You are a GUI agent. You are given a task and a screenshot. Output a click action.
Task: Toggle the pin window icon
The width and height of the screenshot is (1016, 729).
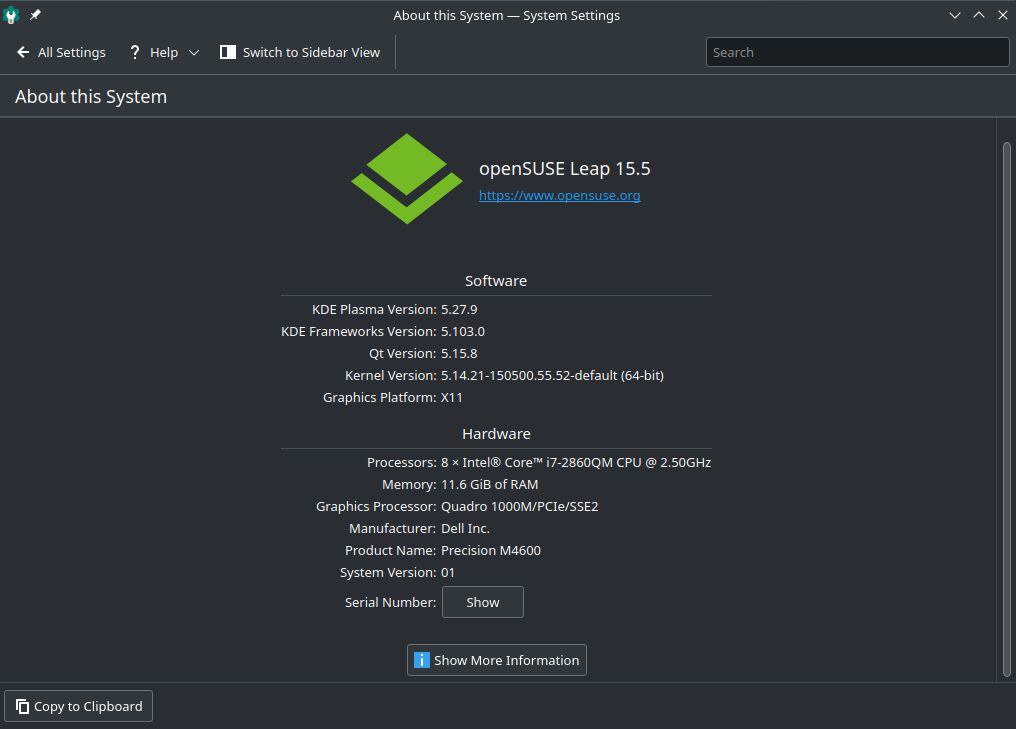point(35,15)
